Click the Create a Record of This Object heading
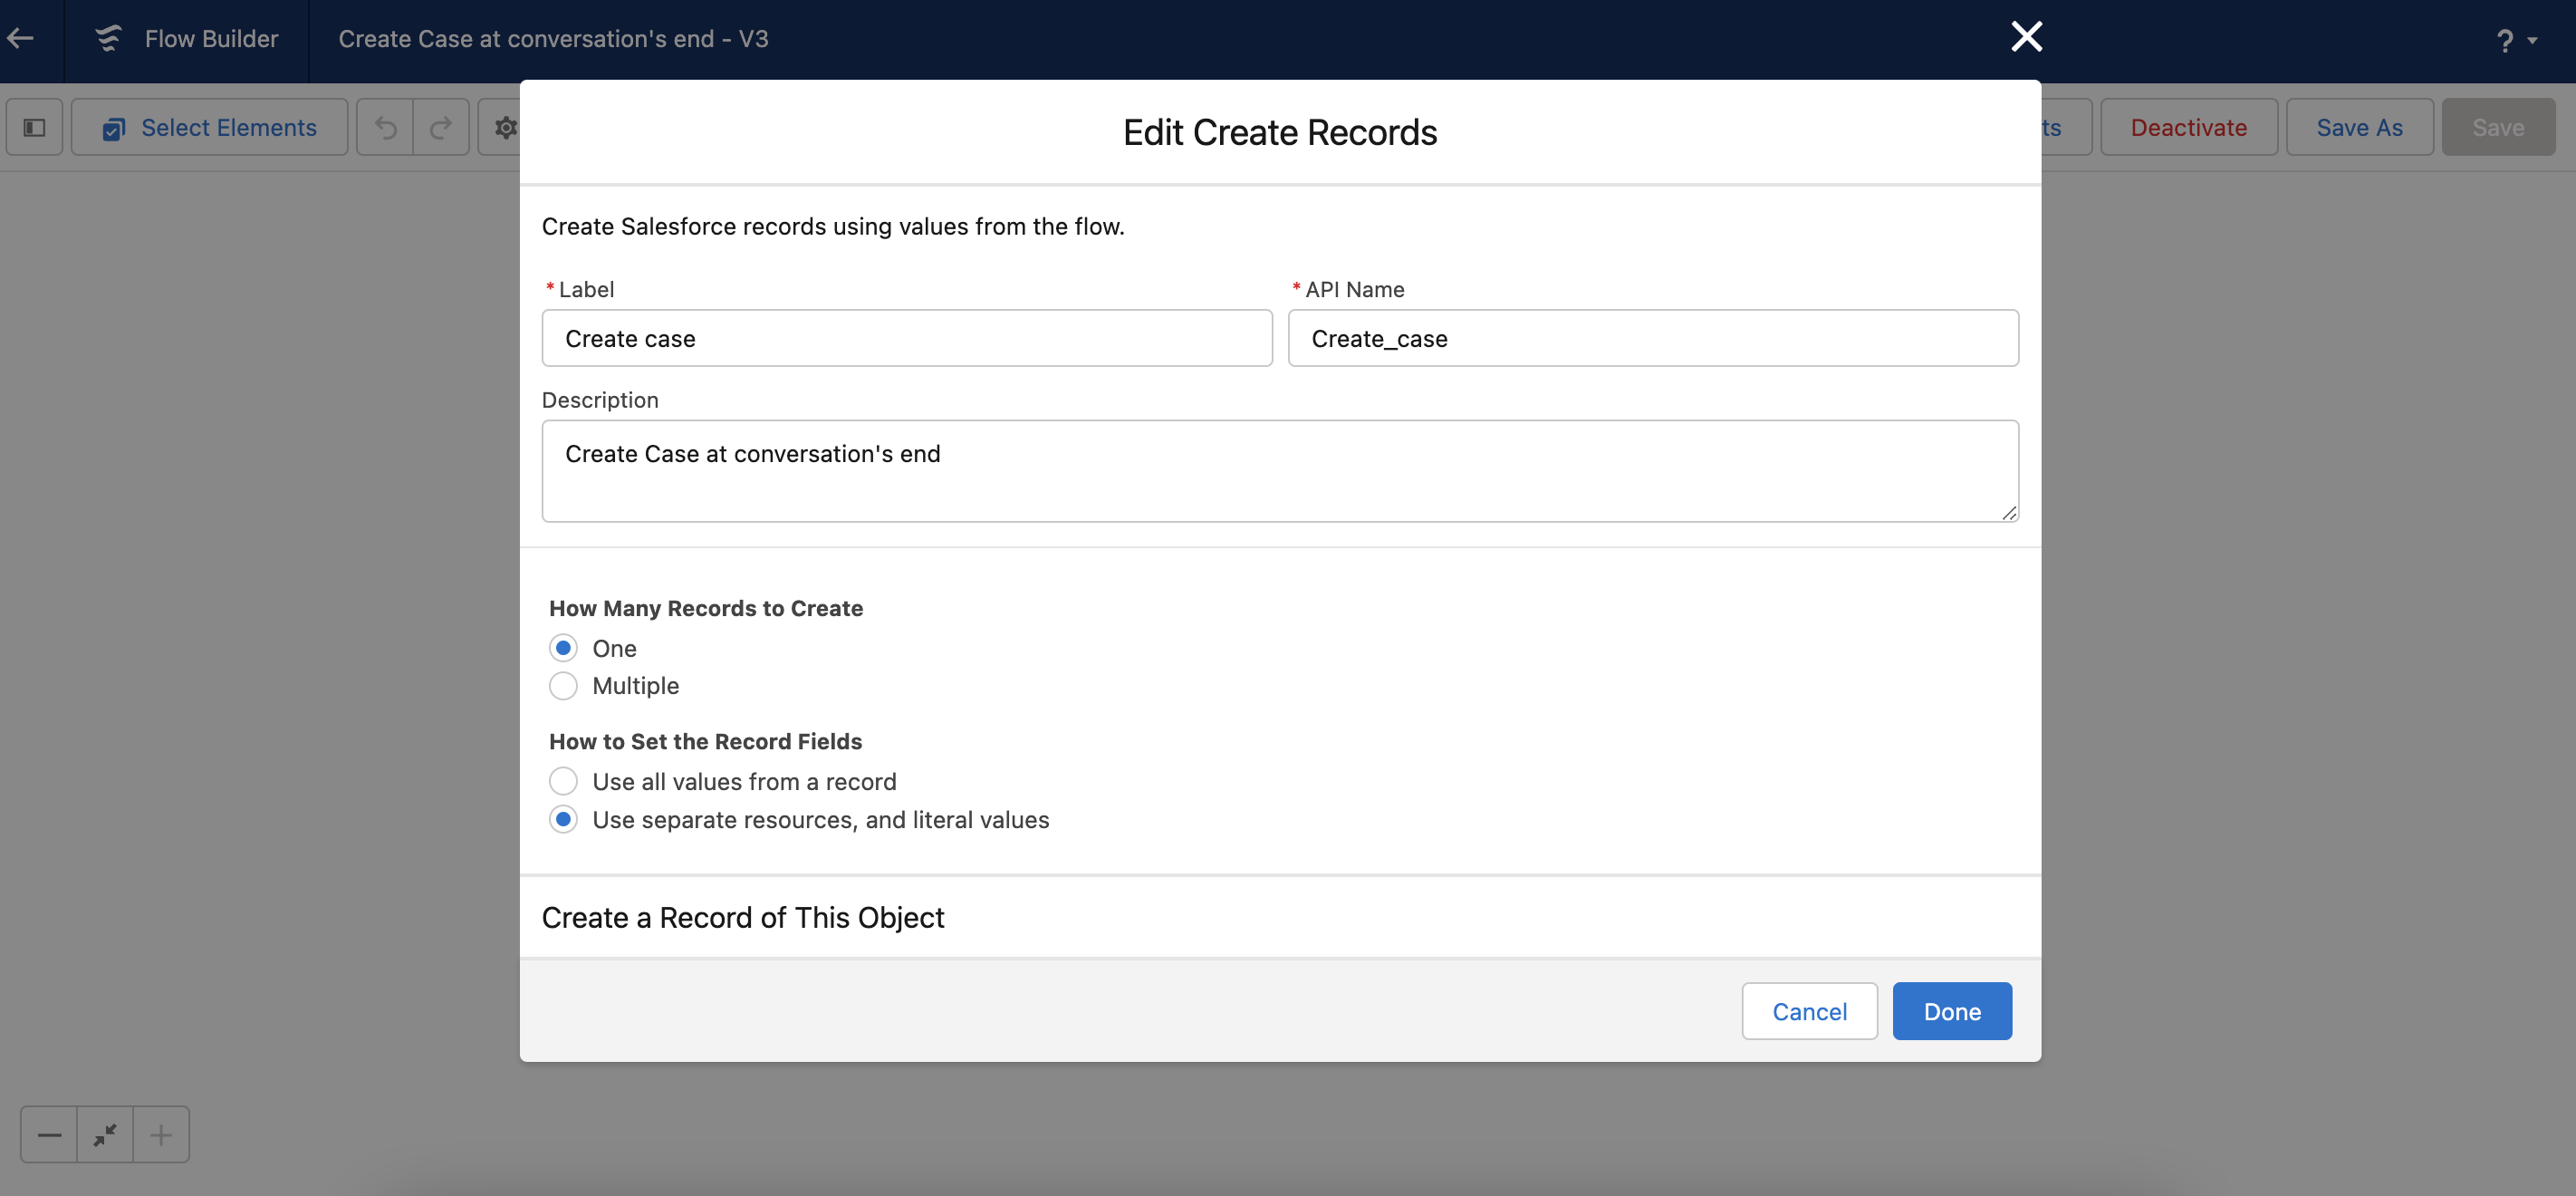The height and width of the screenshot is (1196, 2576). point(743,917)
